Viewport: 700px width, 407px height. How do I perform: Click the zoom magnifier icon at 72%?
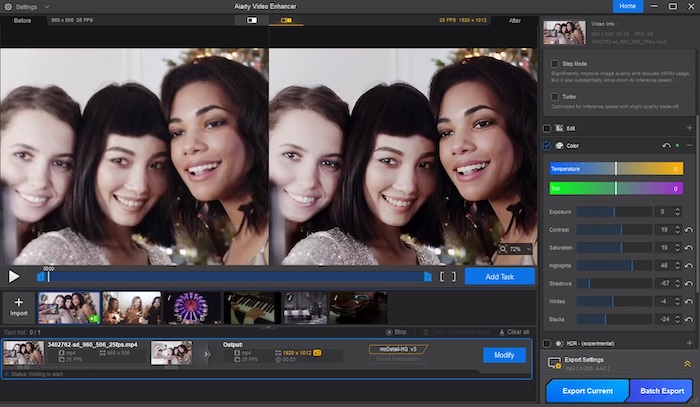(x=502, y=248)
